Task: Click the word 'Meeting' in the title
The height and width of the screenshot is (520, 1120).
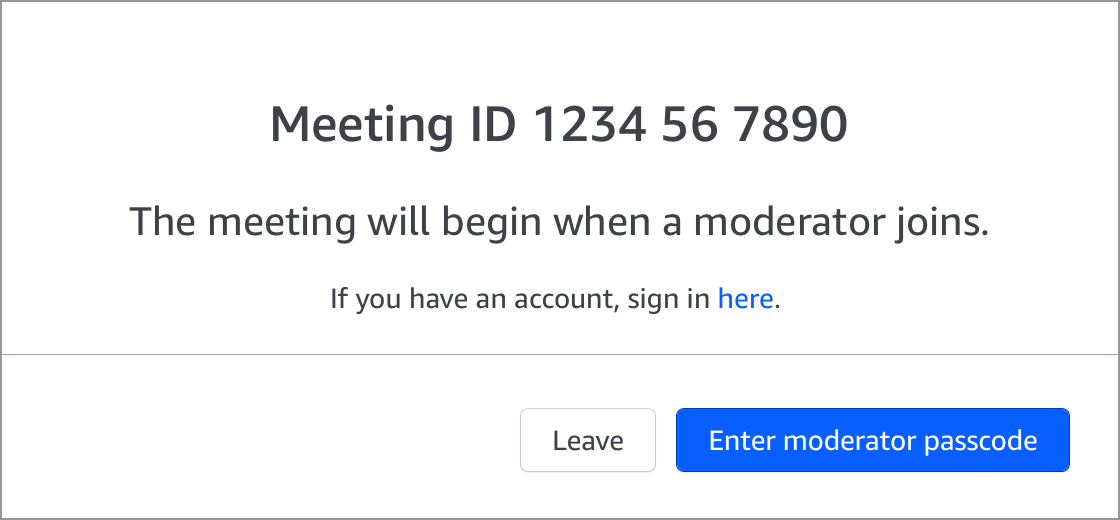Action: (x=361, y=127)
